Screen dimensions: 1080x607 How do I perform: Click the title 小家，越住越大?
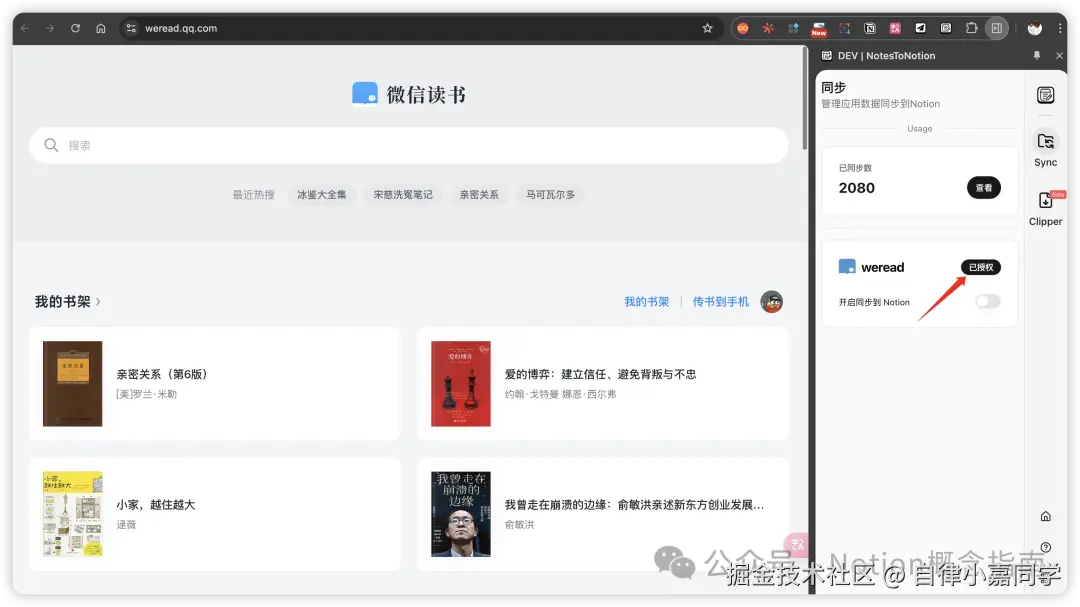(156, 504)
